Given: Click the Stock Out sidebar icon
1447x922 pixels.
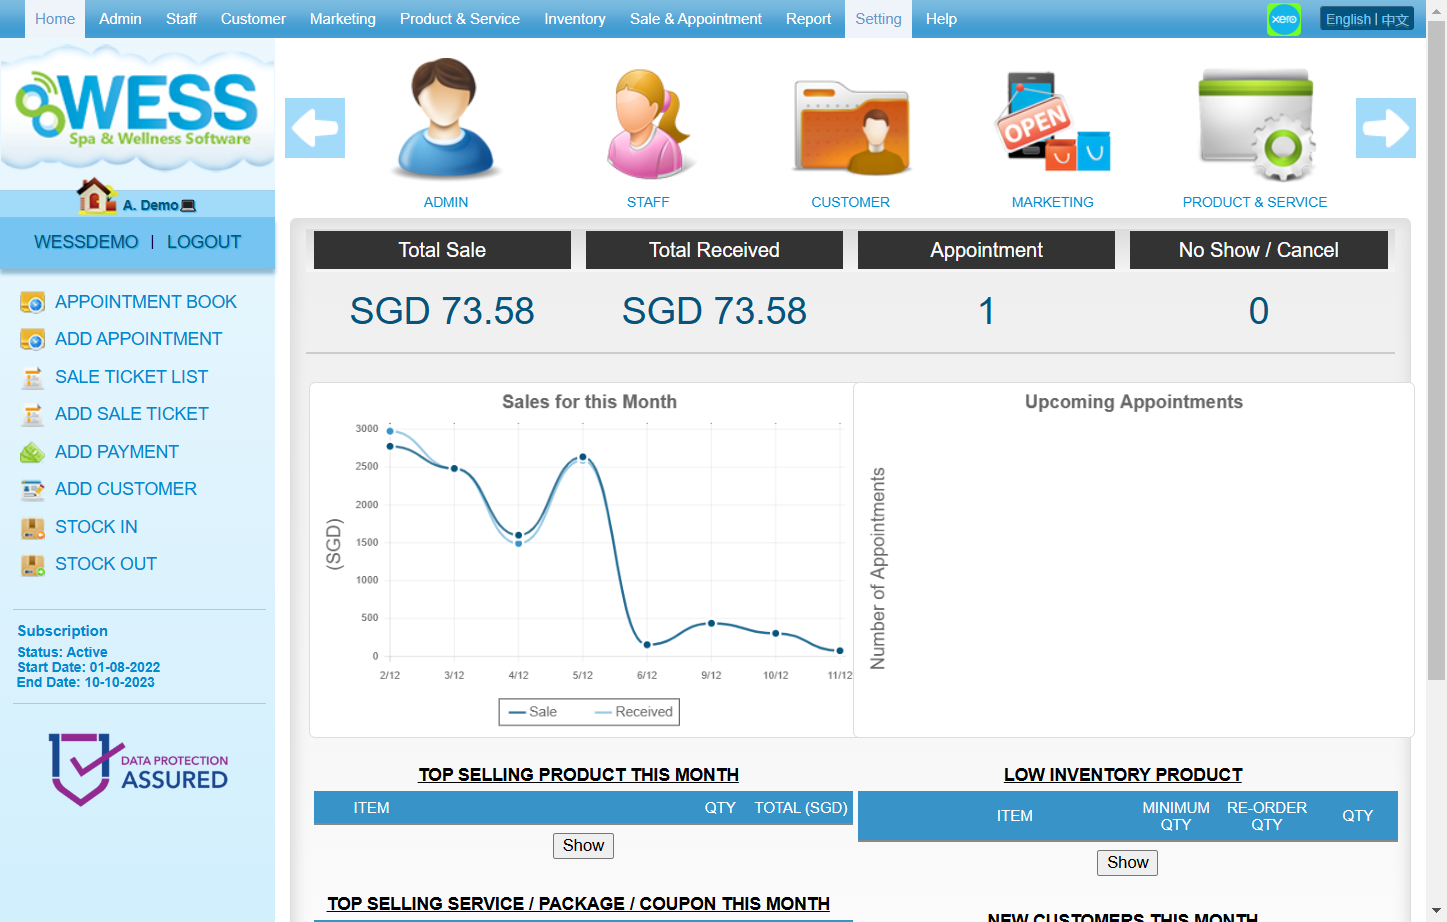Looking at the screenshot, I should coord(32,564).
